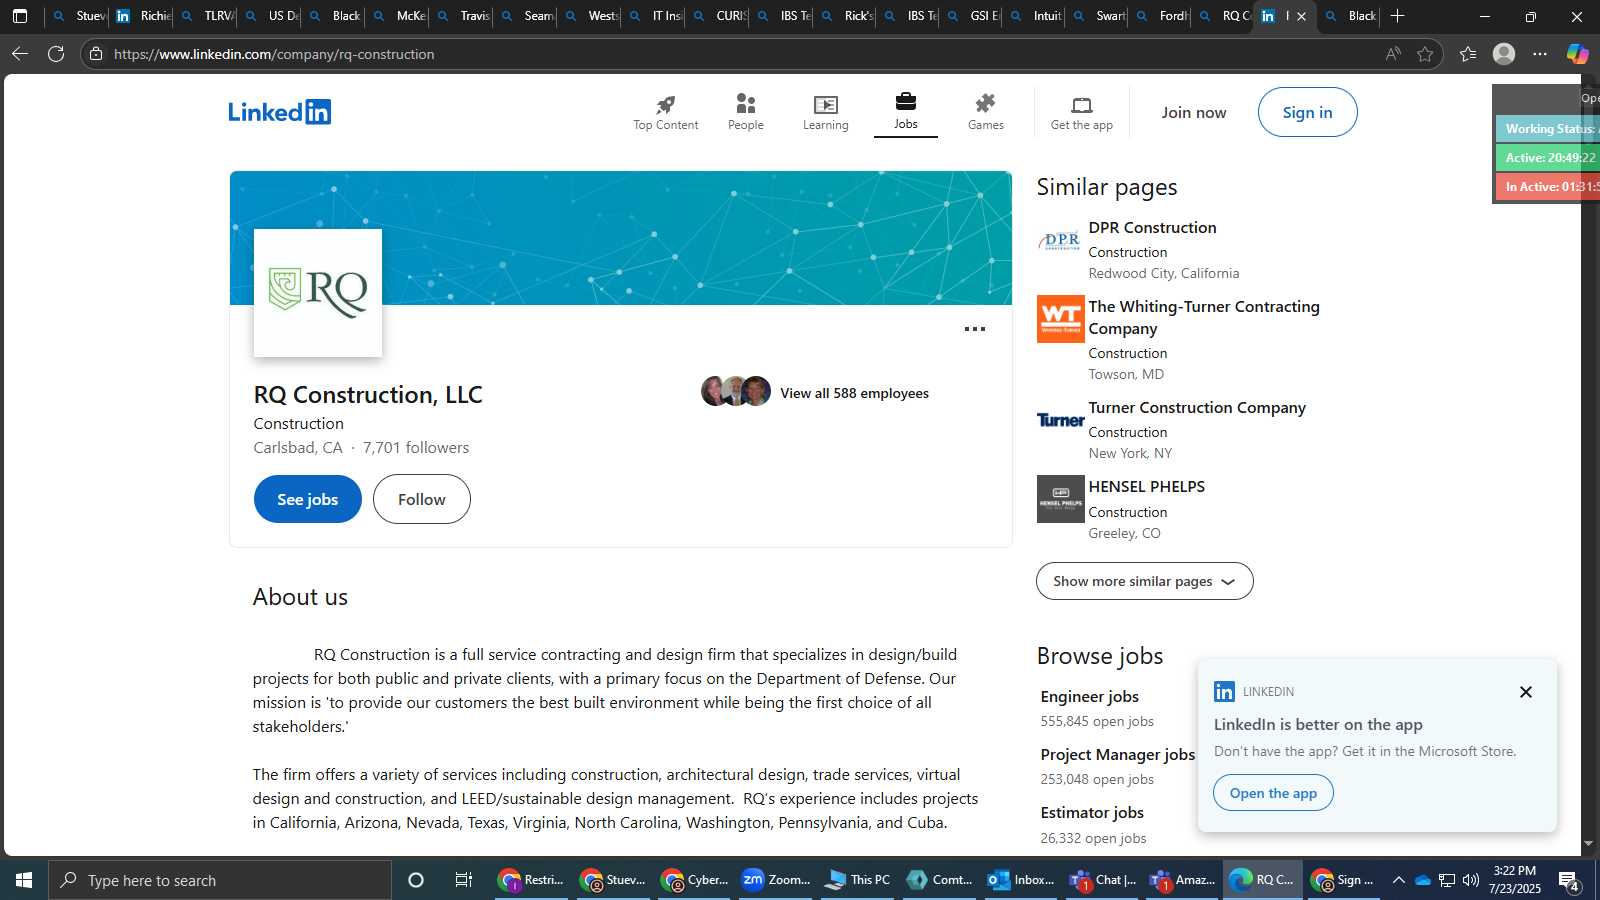Click Open the app button
1600x900 pixels.
pyautogui.click(x=1273, y=793)
